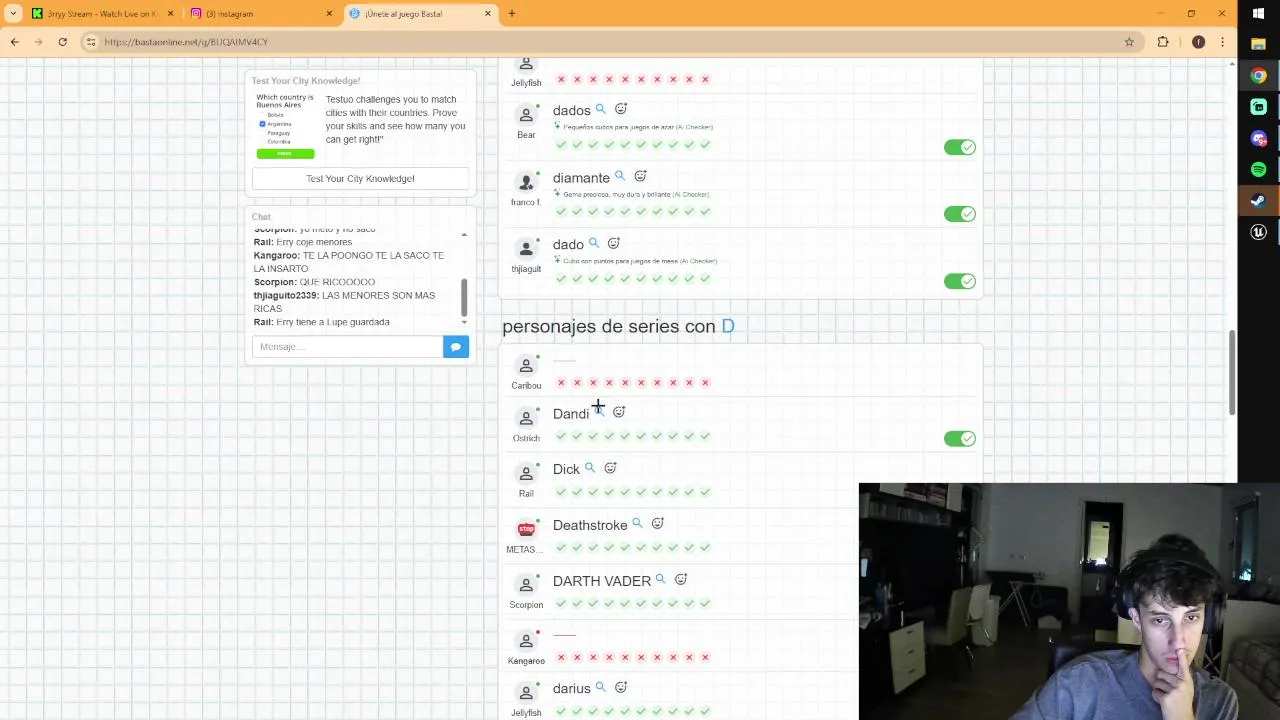Screen dimensions: 1280x720
Task: Click 'Pequeños cubos para juegos de azar' description
Action: coord(619,127)
